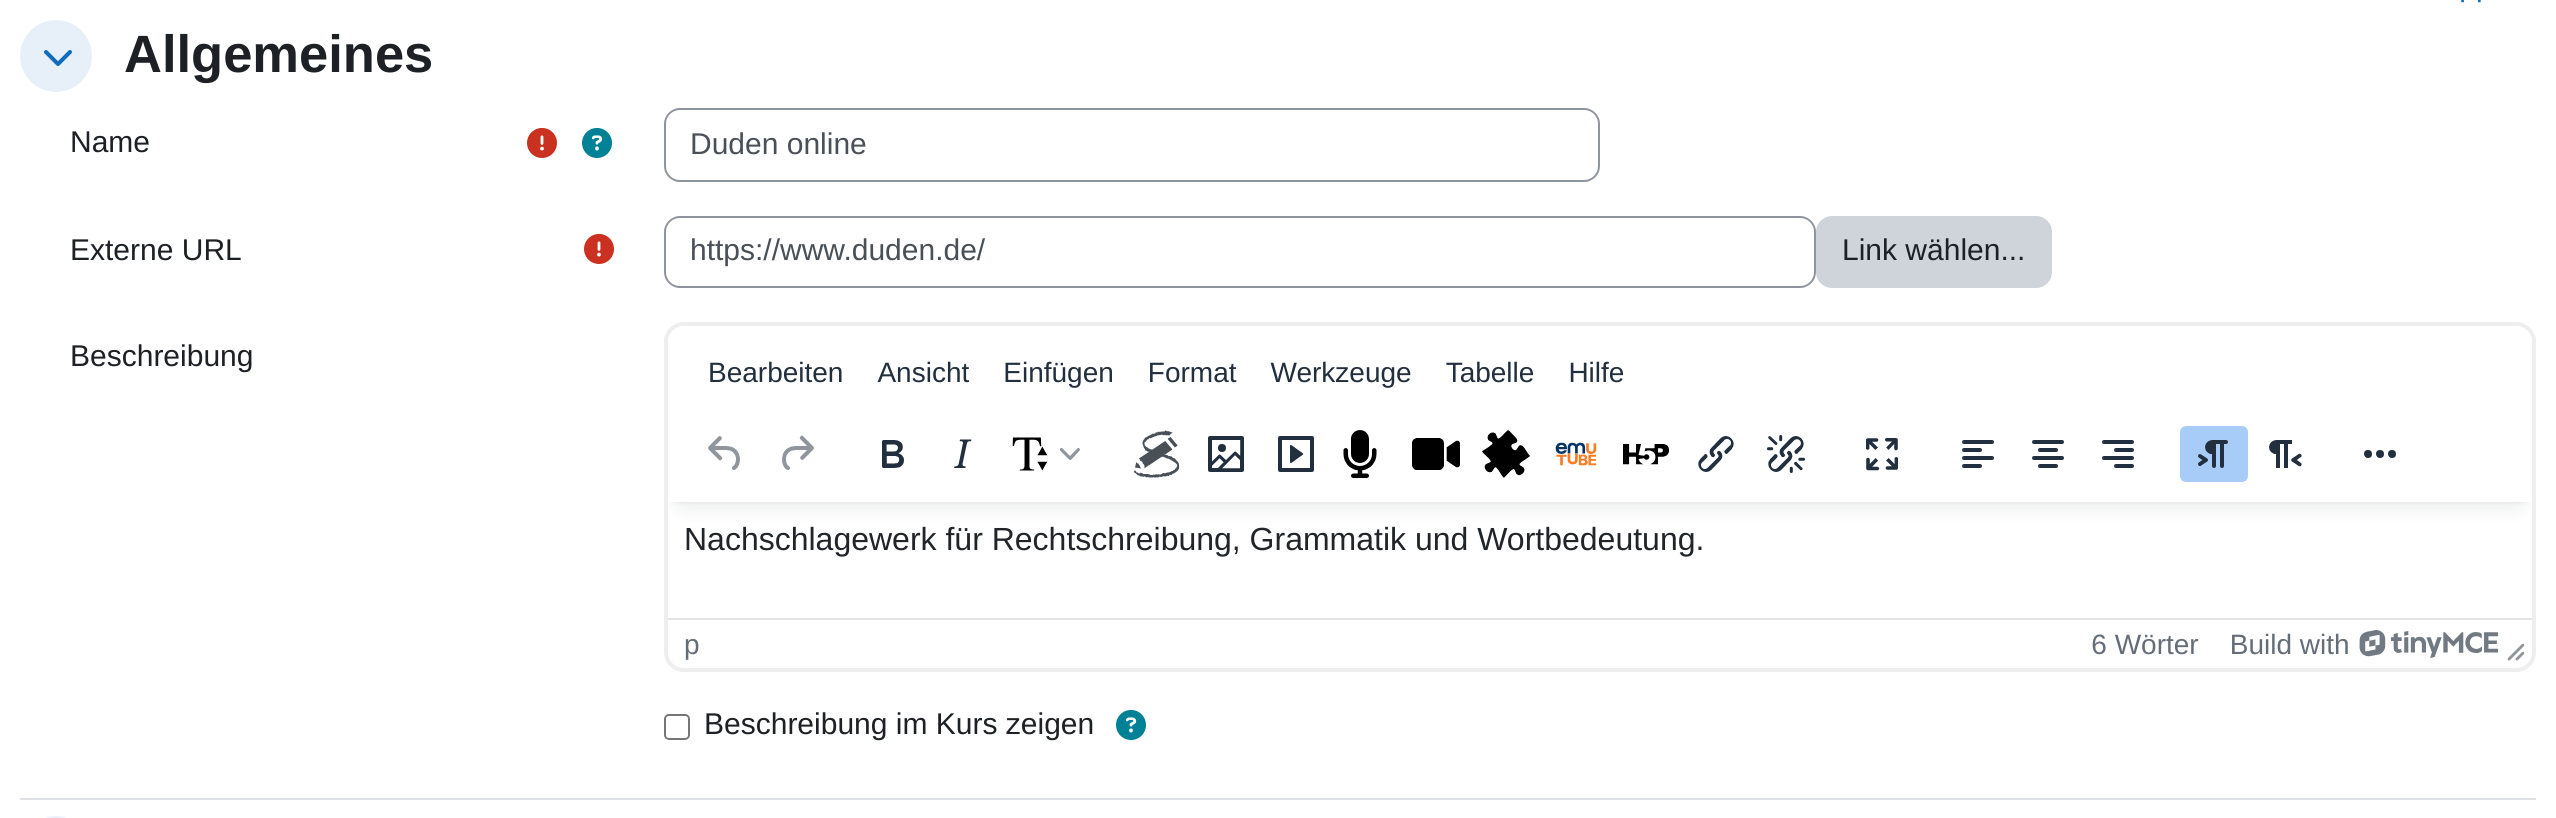Align text right
The height and width of the screenshot is (818, 2556).
tap(2117, 454)
